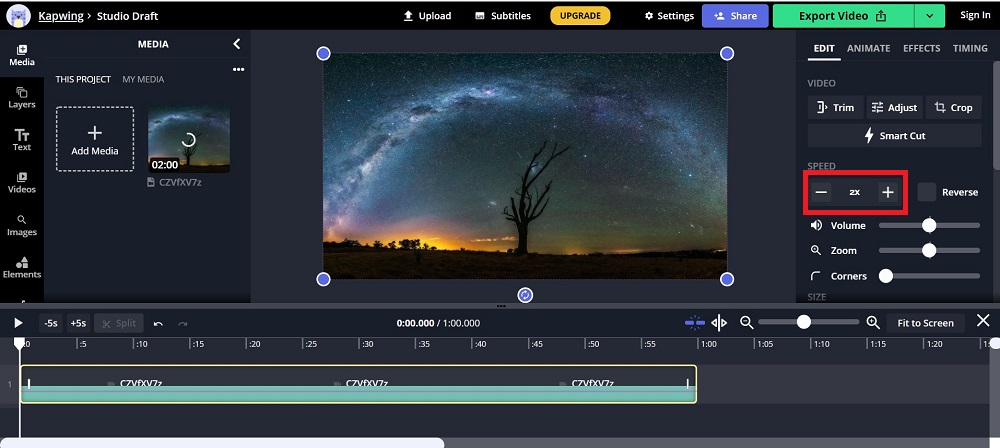Toggle timeline snapping icon
The width and height of the screenshot is (1000, 448).
pyautogui.click(x=694, y=322)
